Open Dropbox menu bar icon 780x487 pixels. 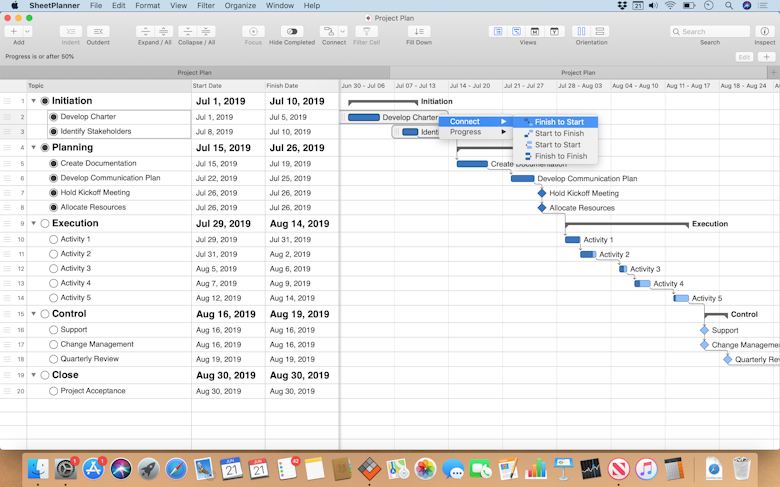coord(622,5)
